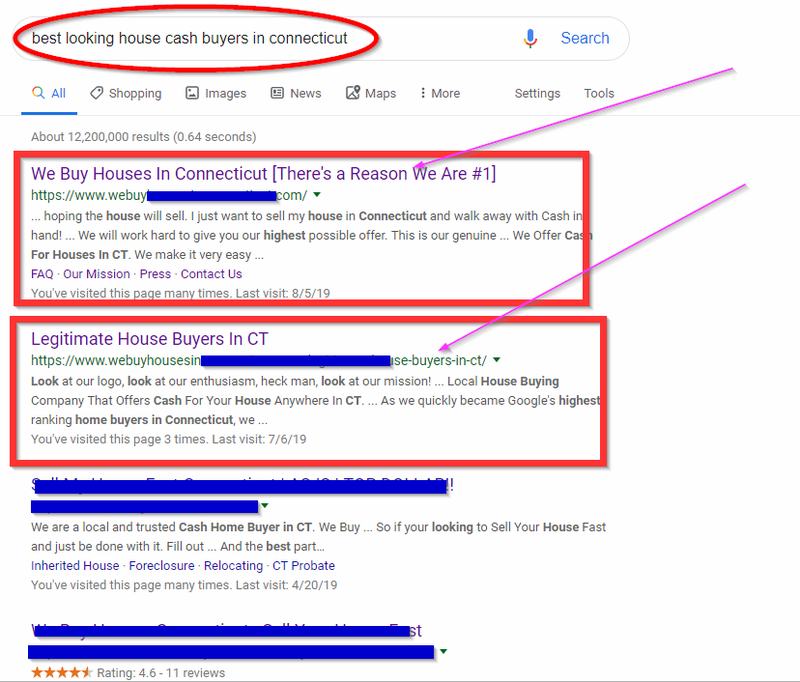Click the blue Search button
The image size is (800, 682).
click(585, 38)
